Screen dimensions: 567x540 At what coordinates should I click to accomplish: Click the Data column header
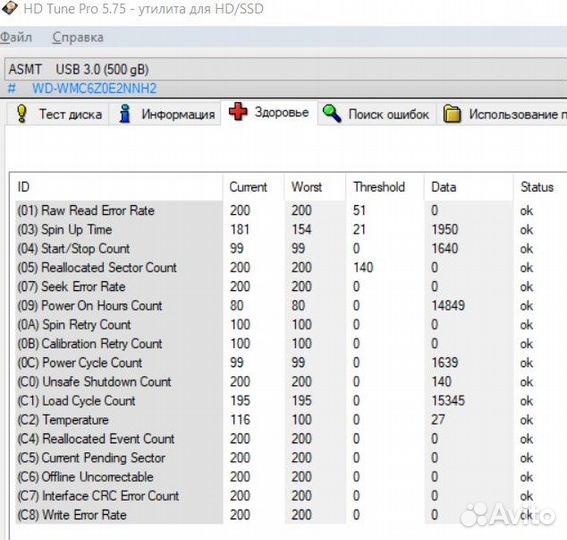pyautogui.click(x=443, y=187)
